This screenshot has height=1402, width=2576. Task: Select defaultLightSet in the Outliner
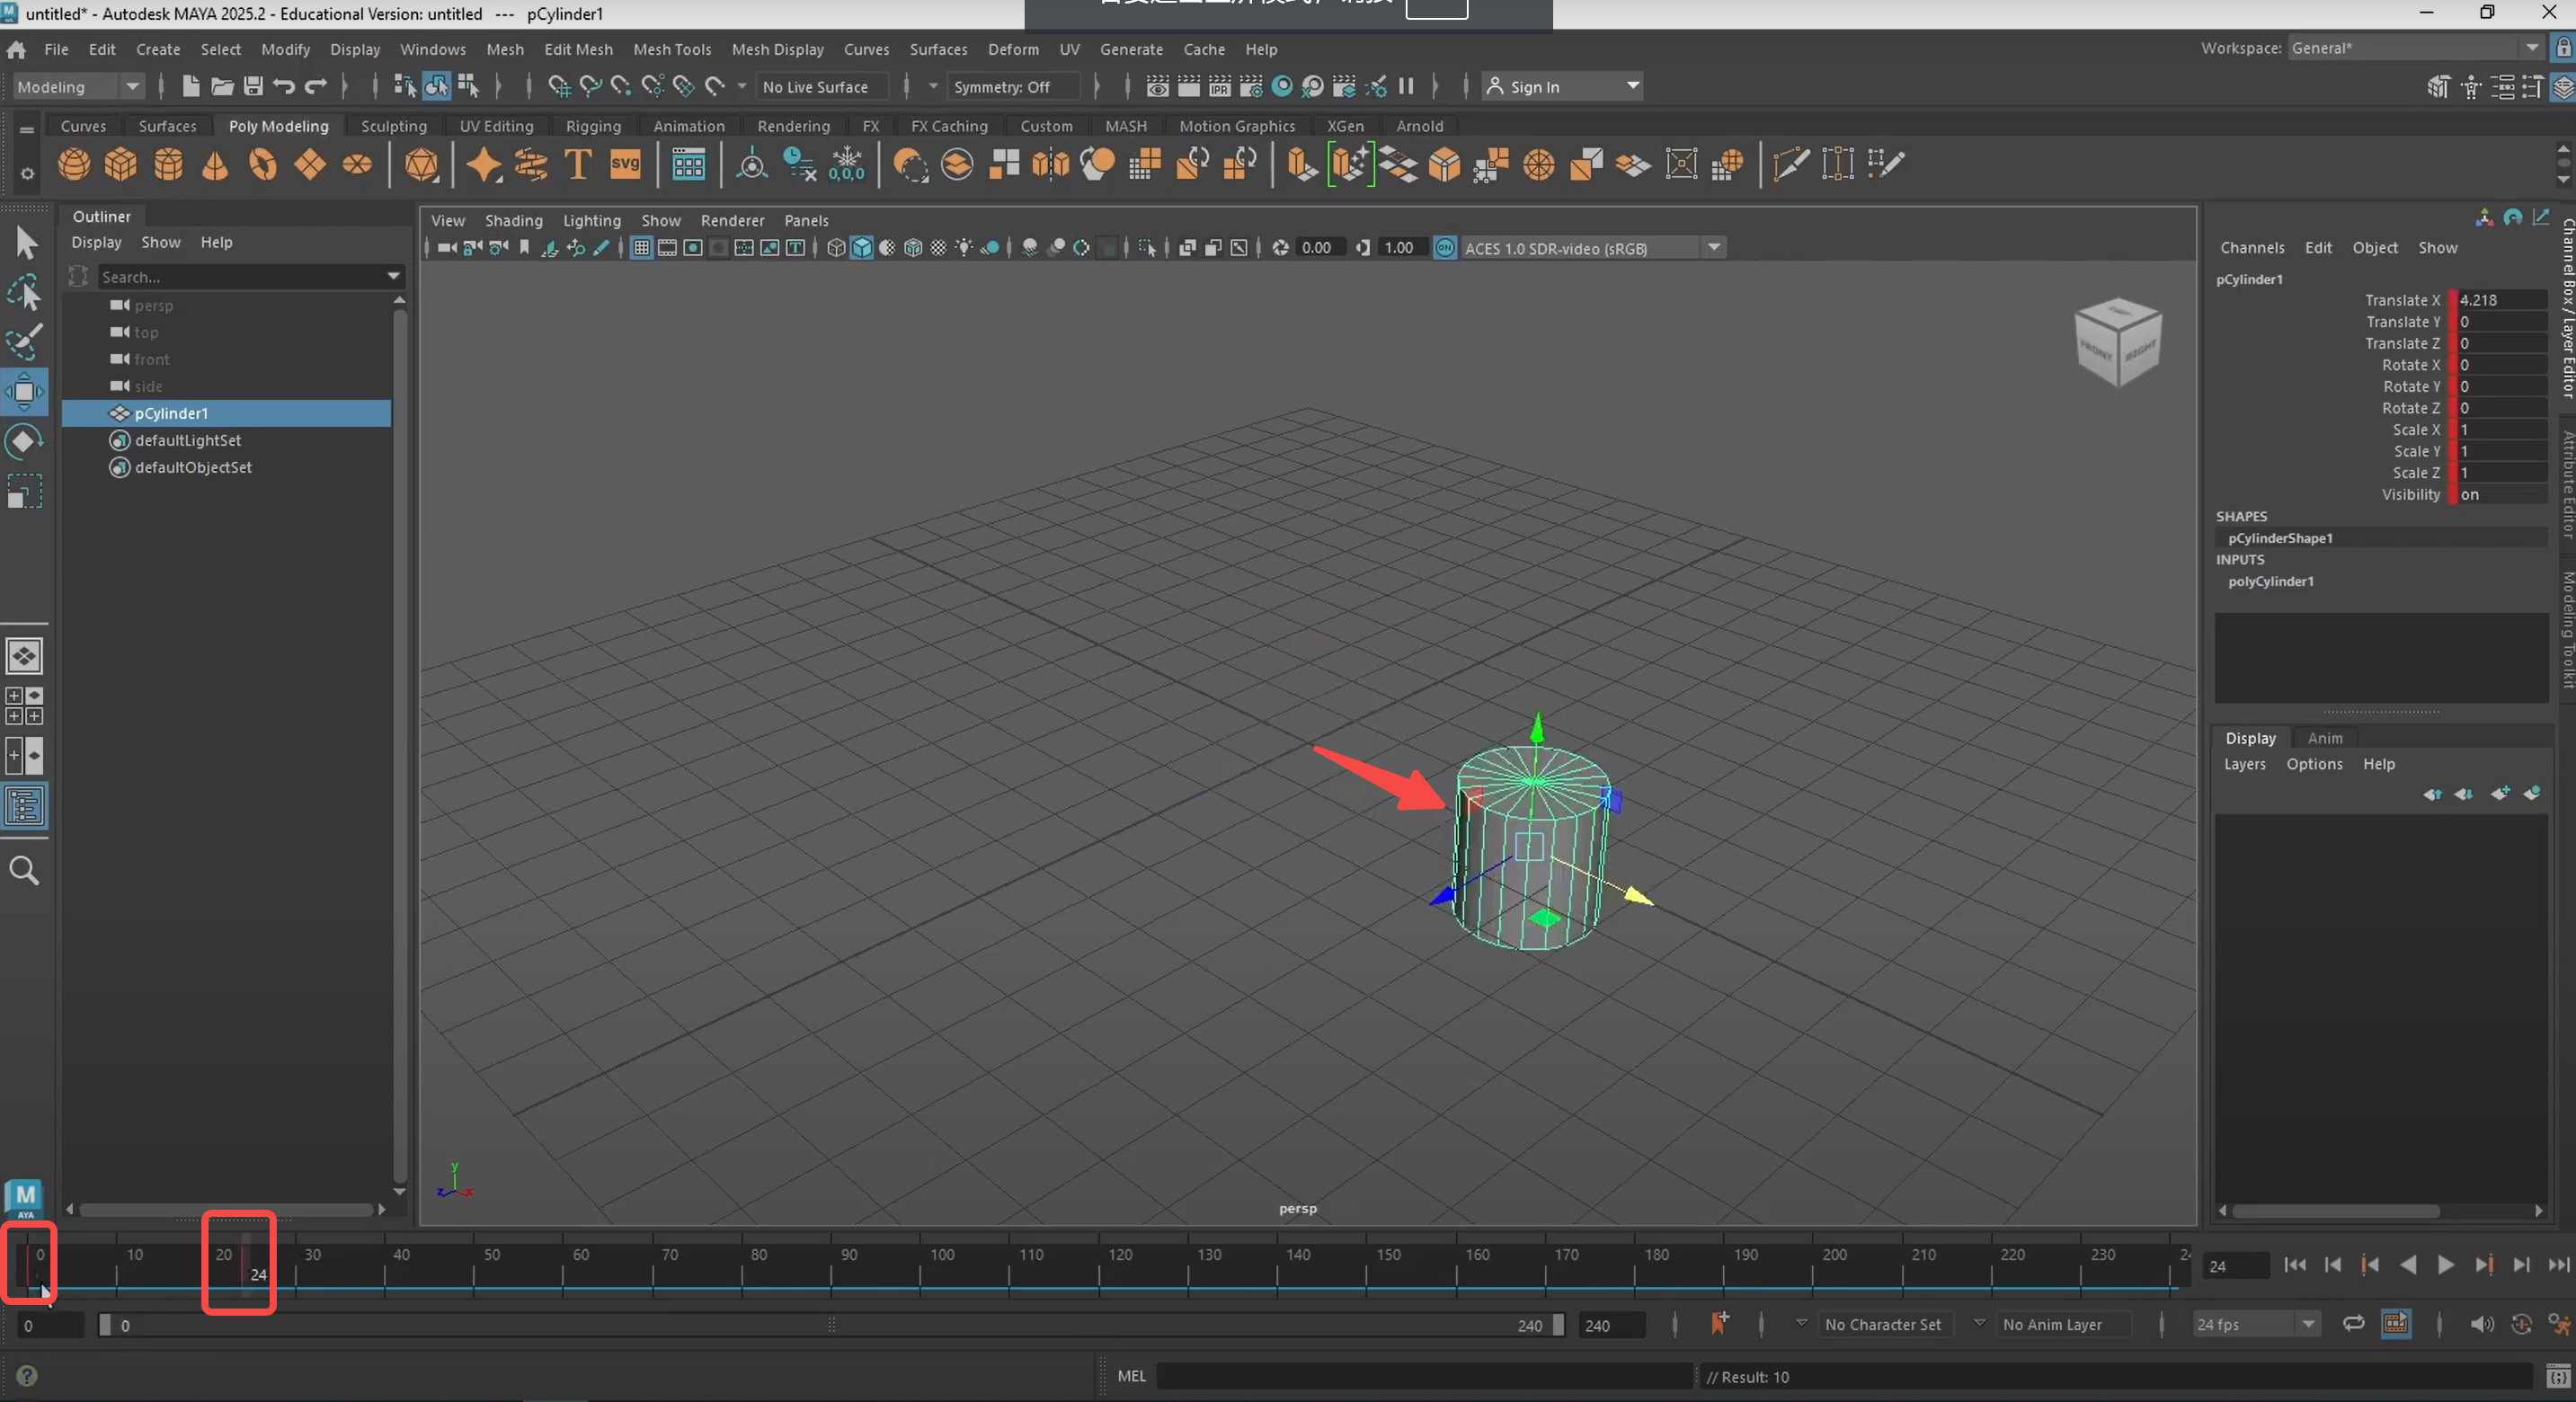[x=188, y=440]
